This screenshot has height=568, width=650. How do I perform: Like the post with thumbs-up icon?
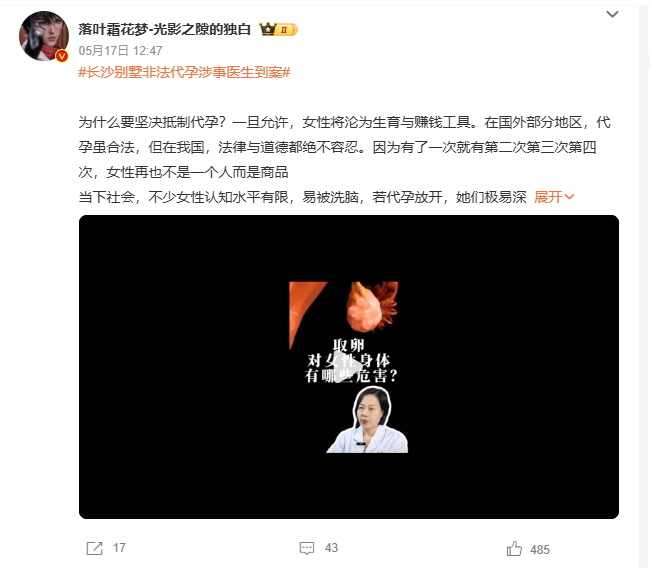pyautogui.click(x=514, y=549)
